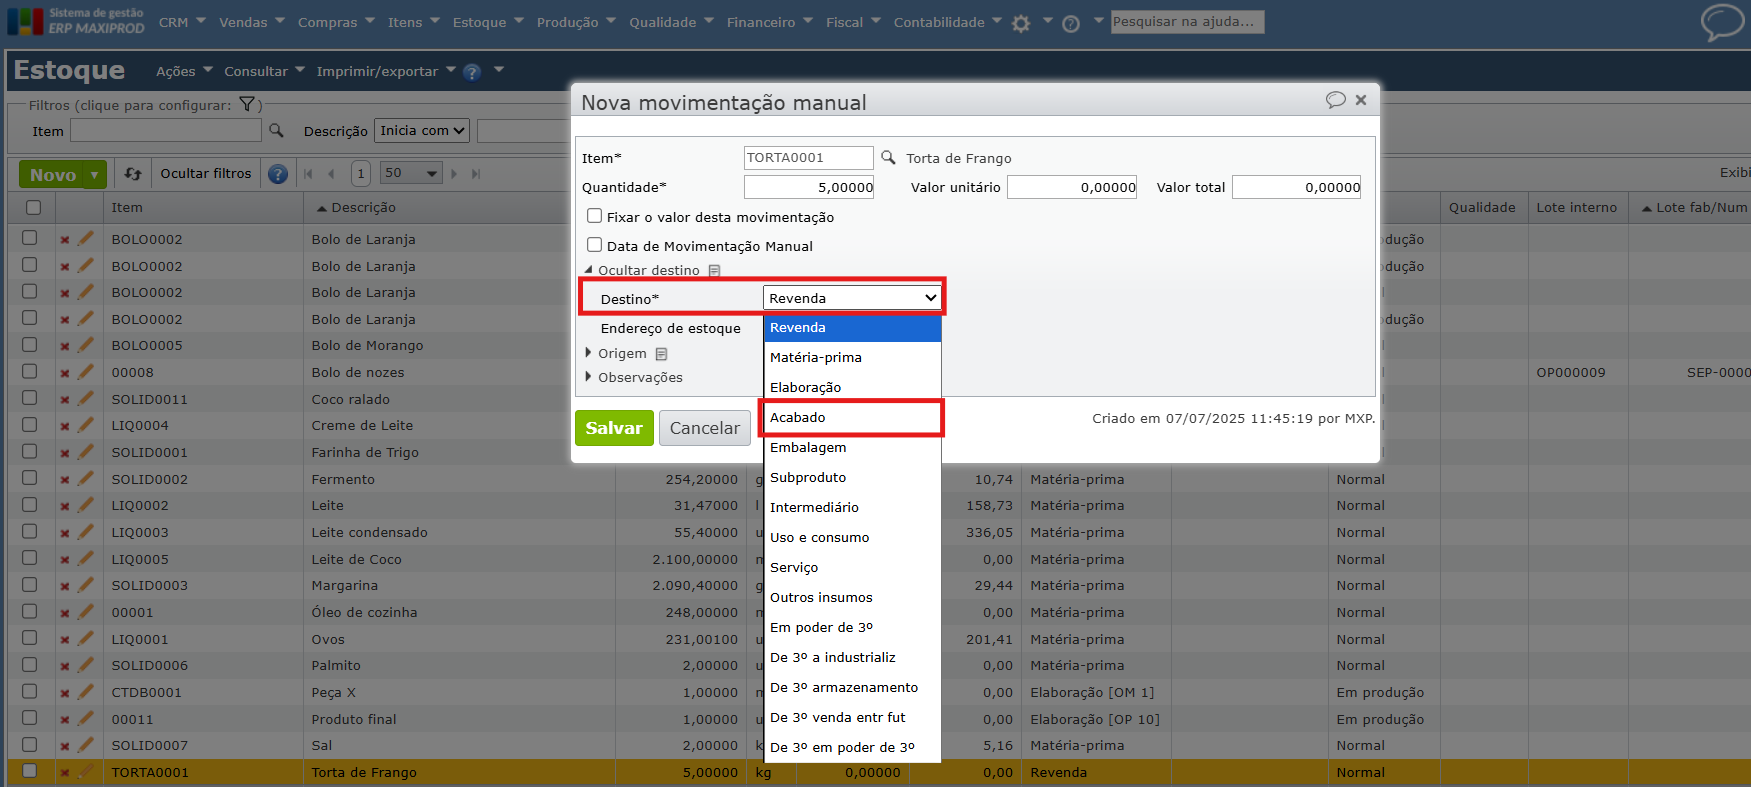This screenshot has height=787, width=1751.
Task: Tick the checkbox for Leite de Coco
Action: [30, 558]
